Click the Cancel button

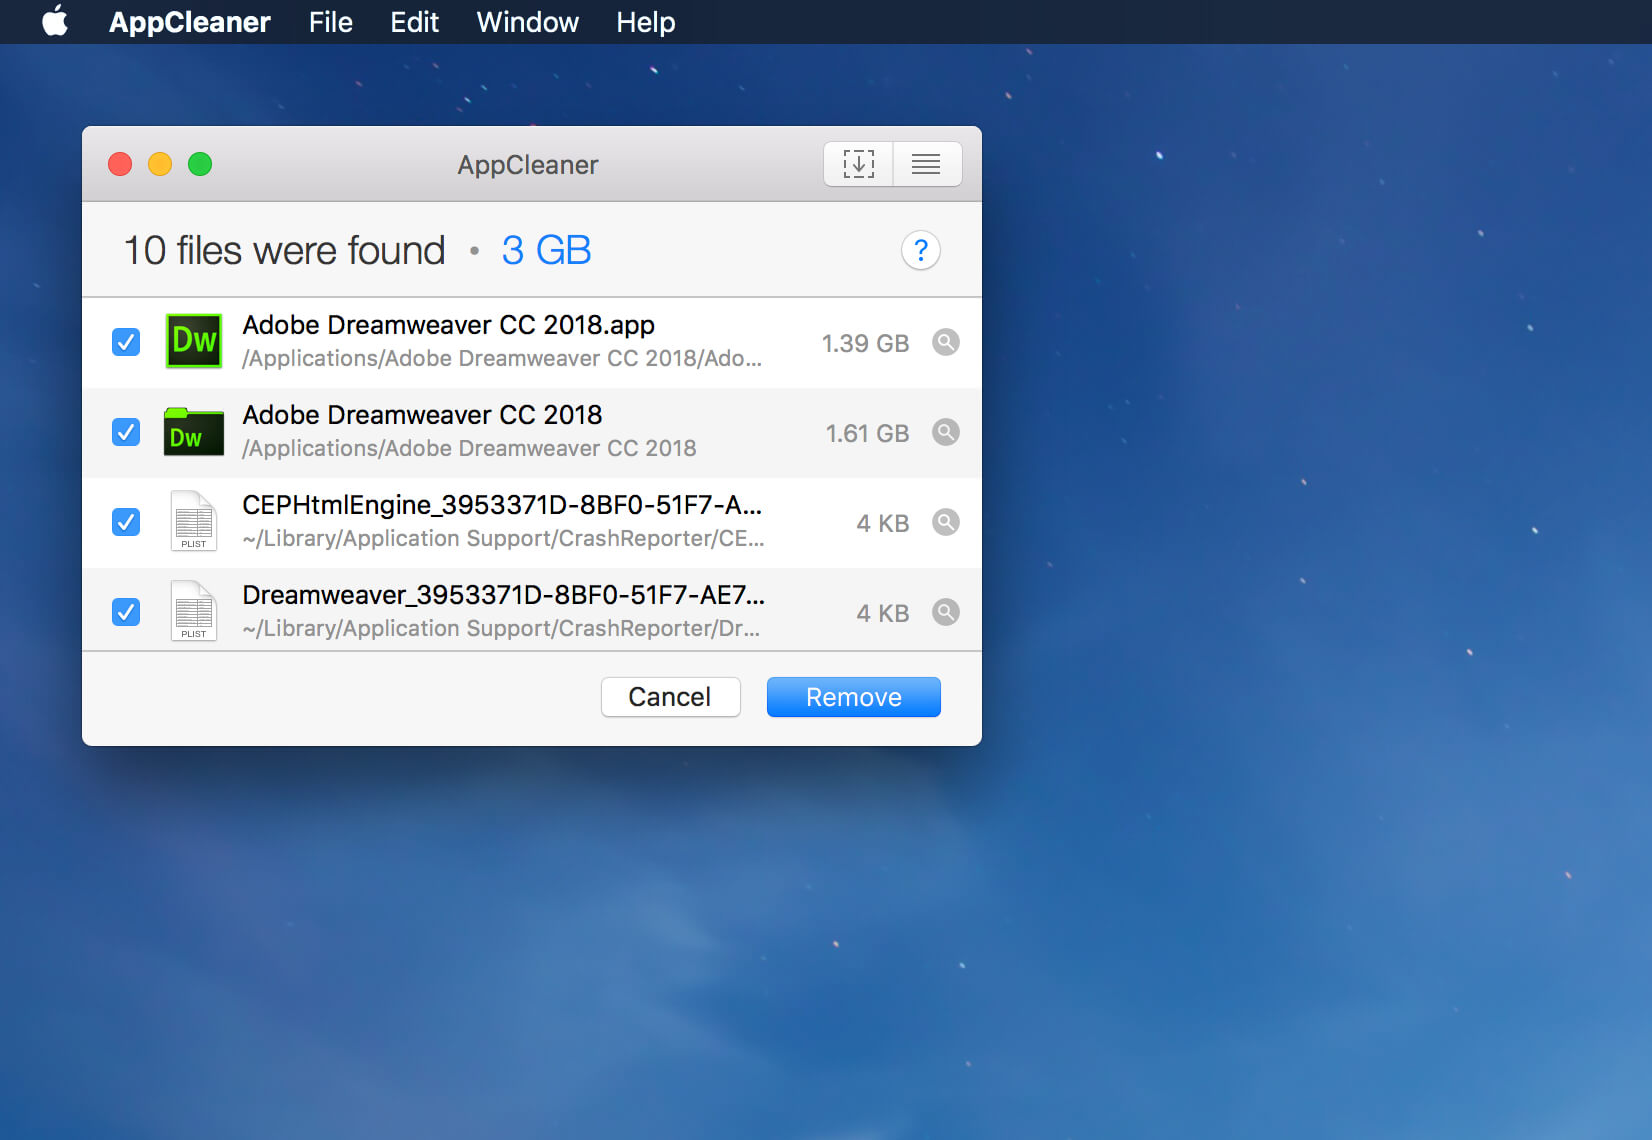(x=670, y=697)
